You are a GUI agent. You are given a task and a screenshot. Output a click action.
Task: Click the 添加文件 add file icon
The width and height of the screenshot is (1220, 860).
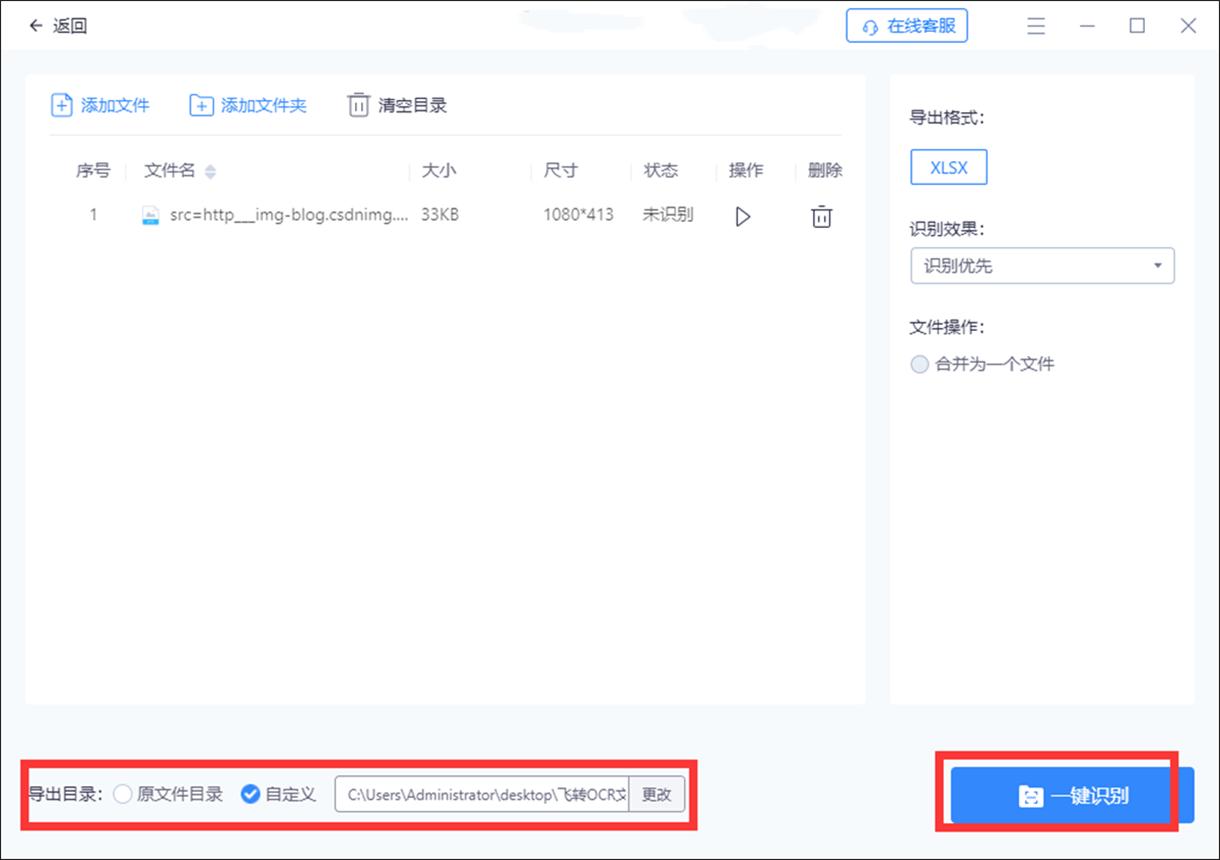[61, 104]
